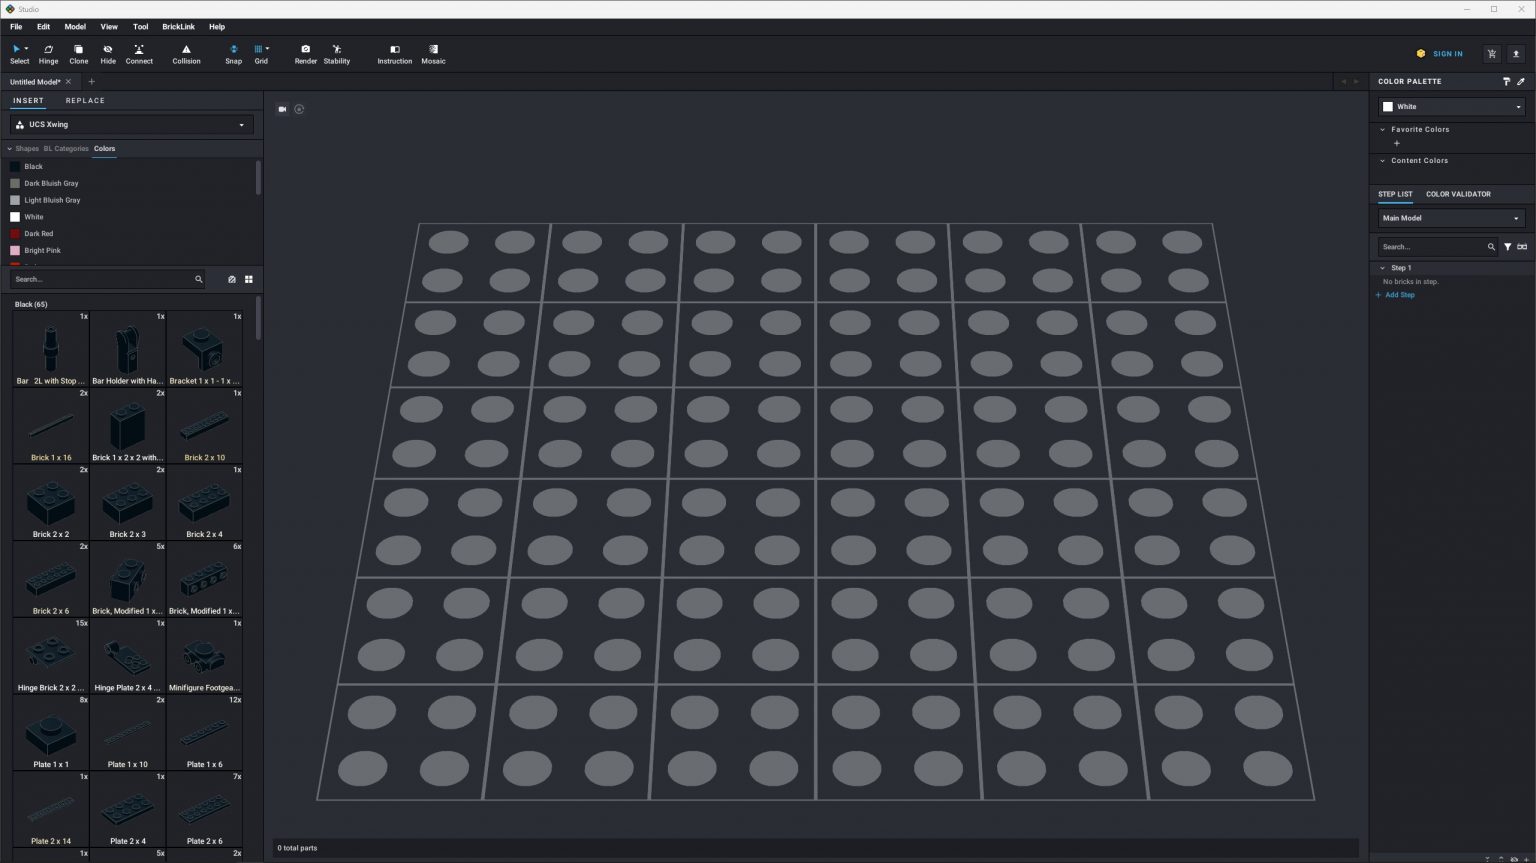Activate the Connect tool
This screenshot has height=863, width=1536.
pyautogui.click(x=139, y=53)
